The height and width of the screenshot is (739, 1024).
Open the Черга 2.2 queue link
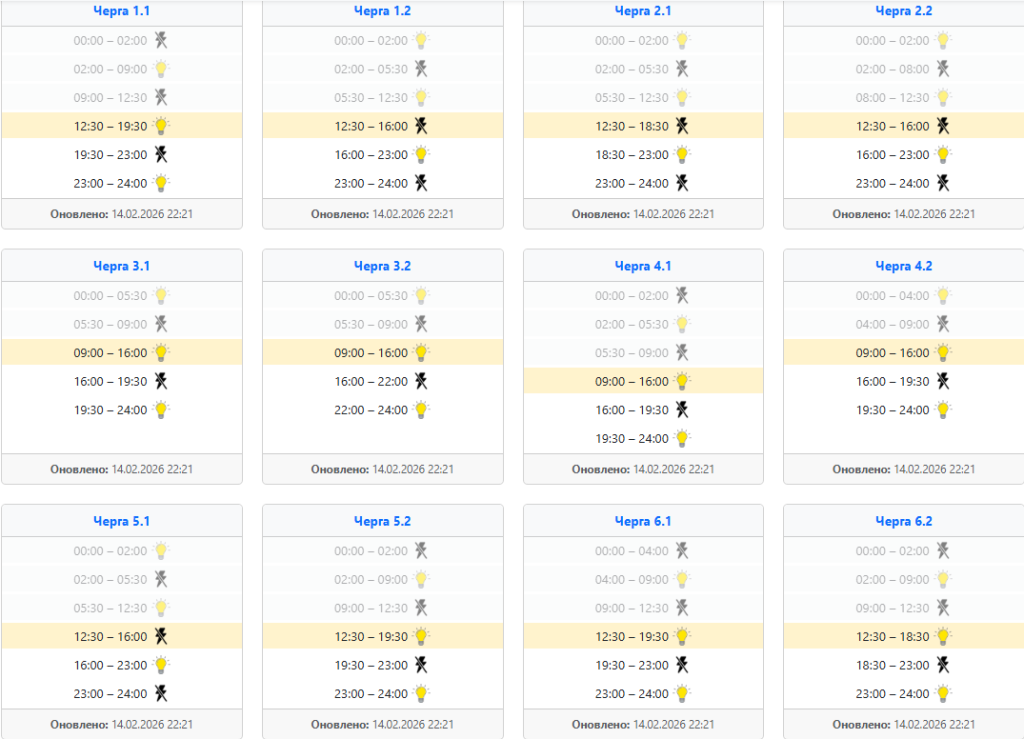(904, 11)
